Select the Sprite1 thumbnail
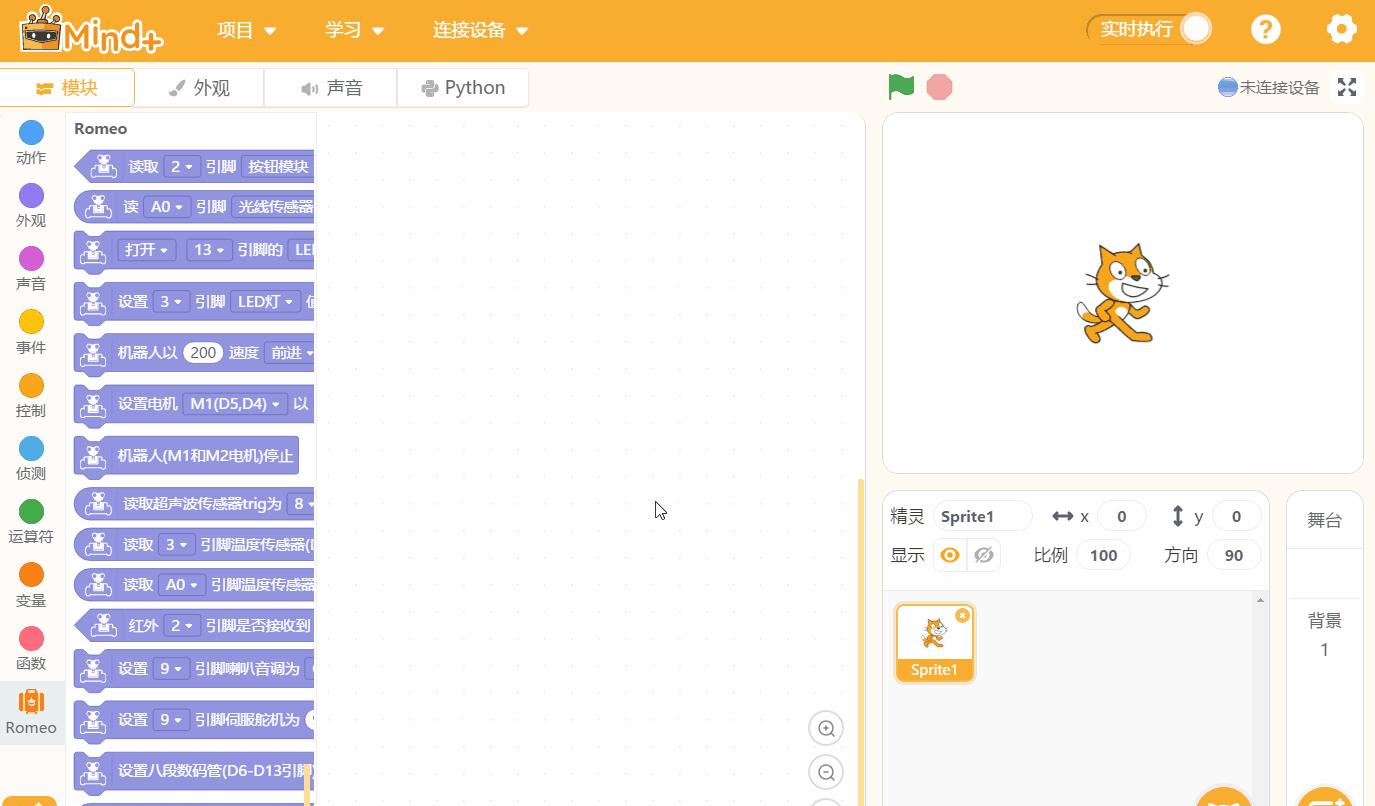 [934, 642]
